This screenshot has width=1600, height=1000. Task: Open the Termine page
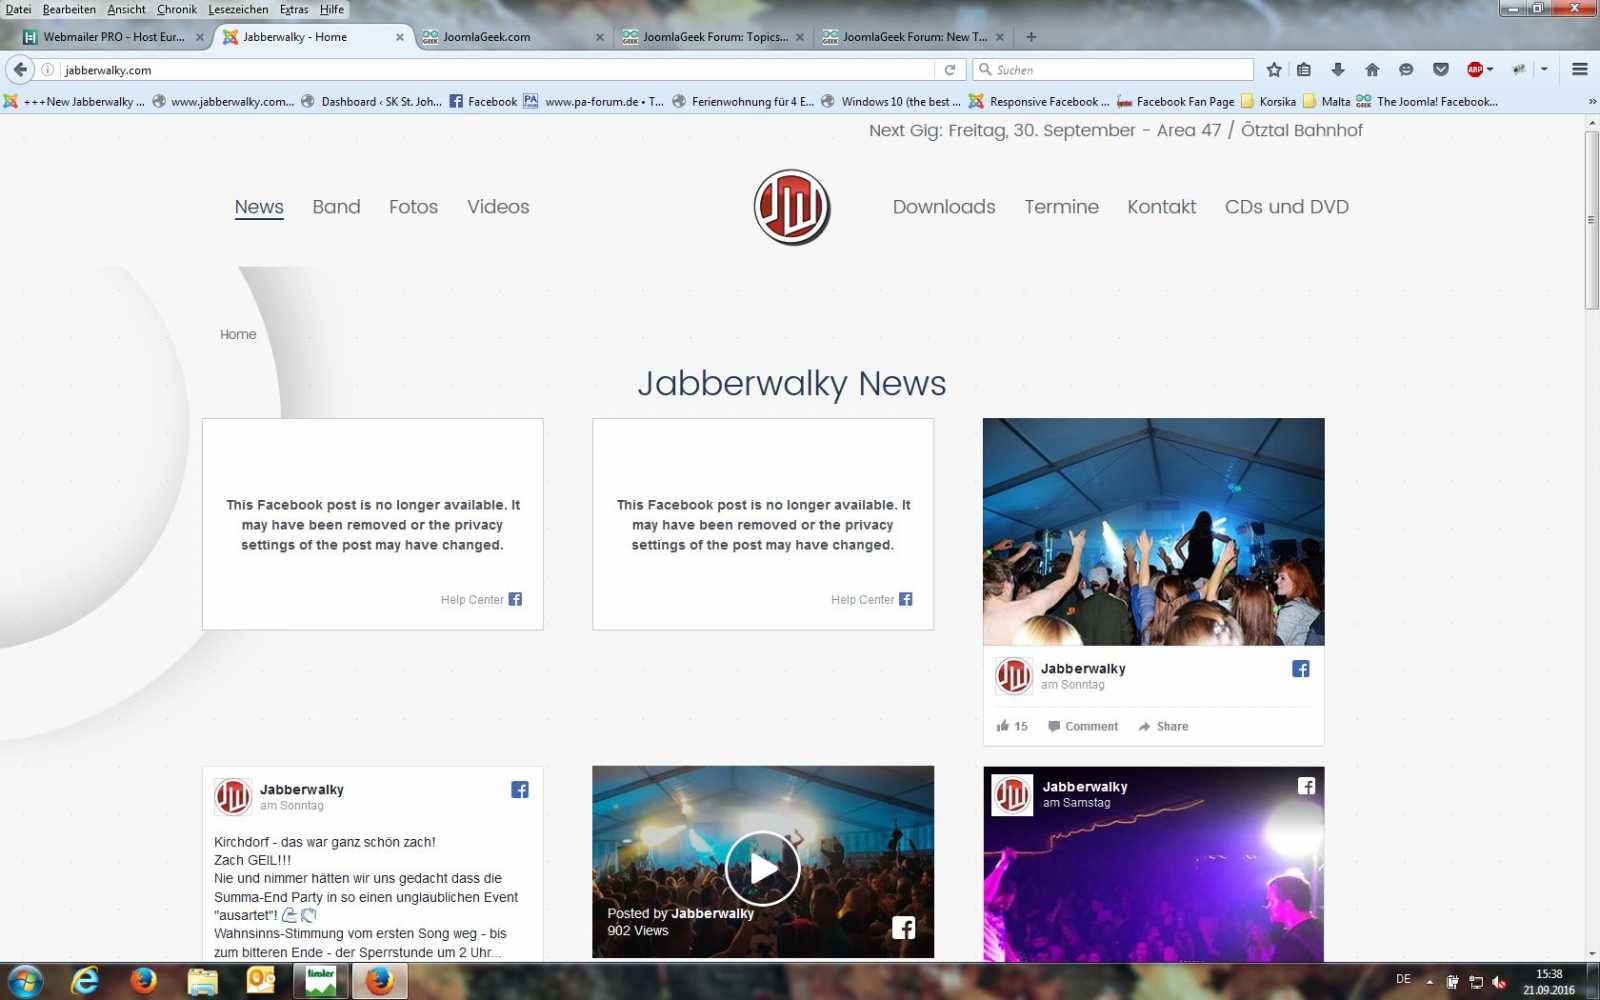tap(1061, 207)
